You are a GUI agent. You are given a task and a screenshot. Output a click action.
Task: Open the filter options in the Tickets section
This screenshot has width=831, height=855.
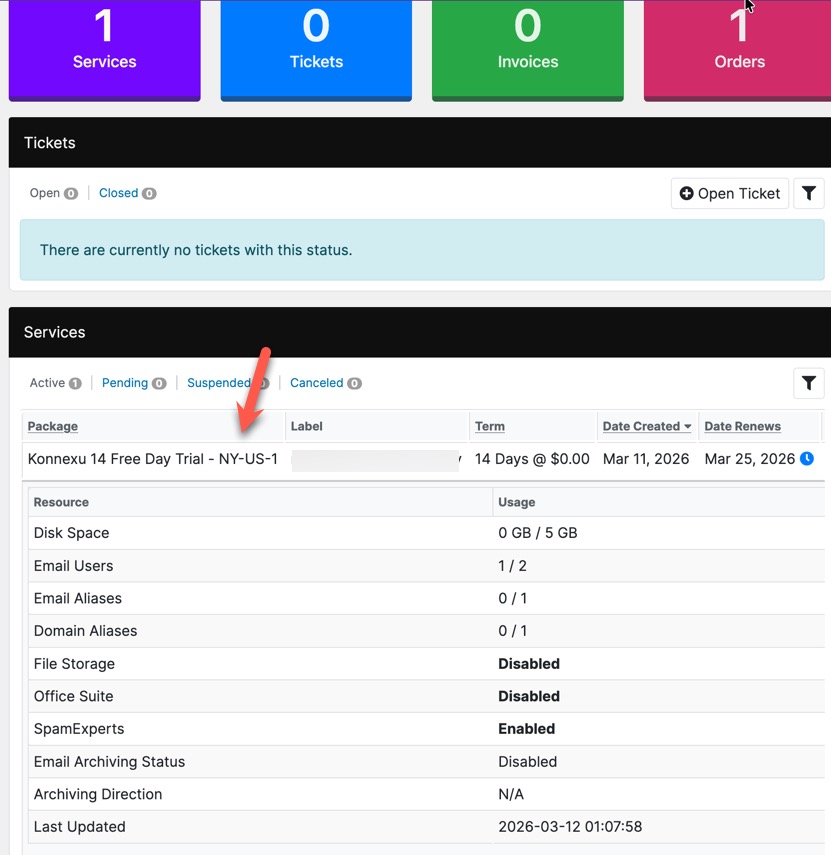[x=809, y=193]
